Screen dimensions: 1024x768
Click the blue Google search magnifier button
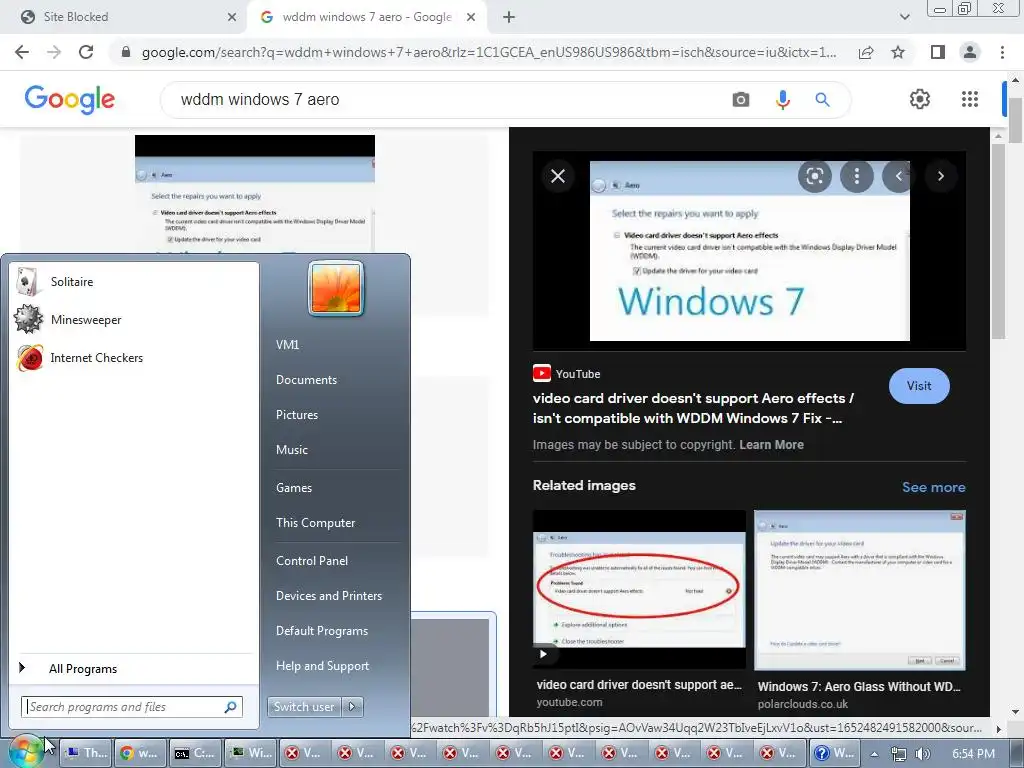[x=822, y=99]
